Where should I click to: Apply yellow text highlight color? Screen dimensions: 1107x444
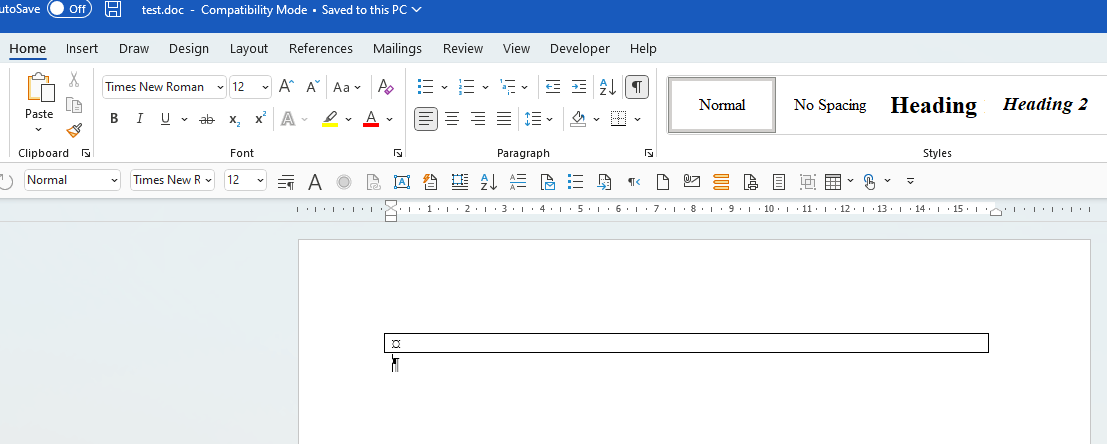tap(330, 119)
